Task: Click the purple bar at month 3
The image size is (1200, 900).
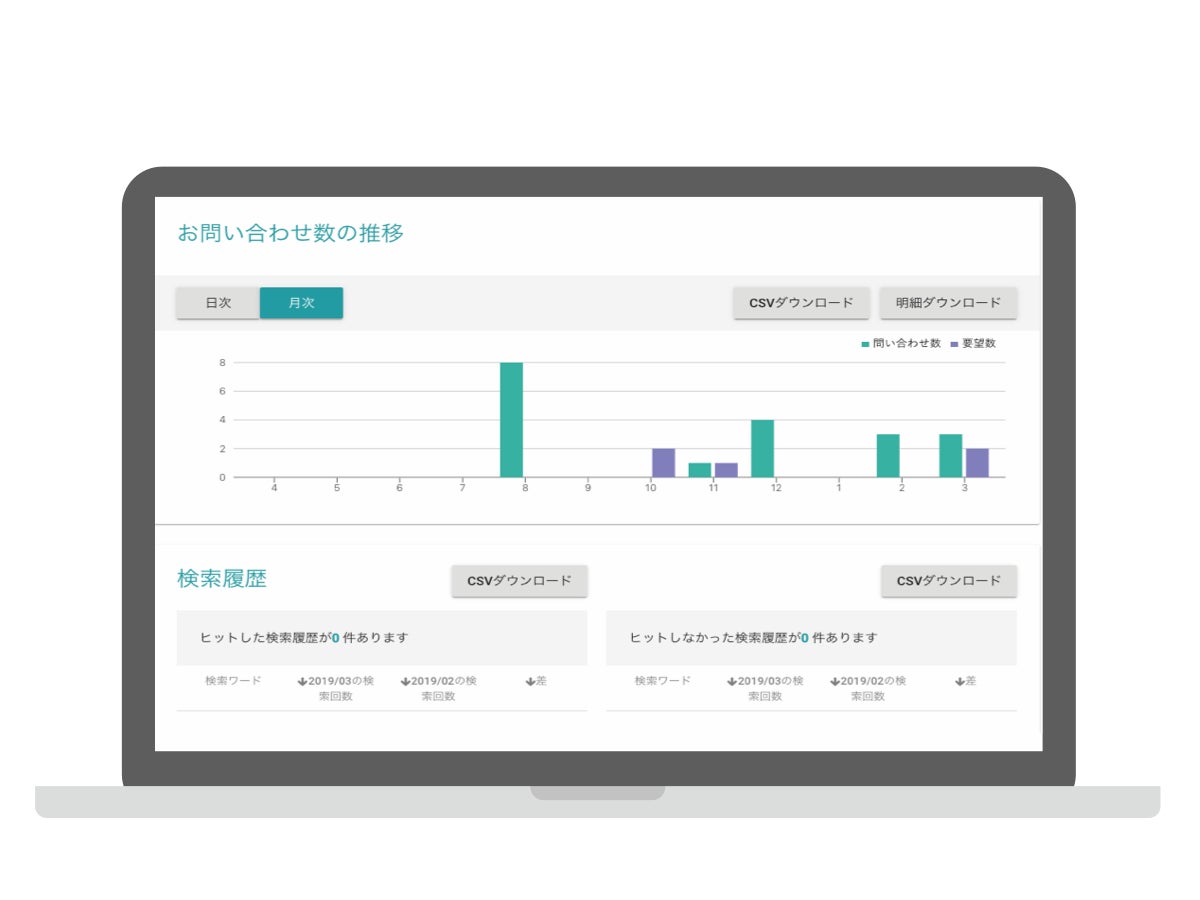Action: (977, 463)
